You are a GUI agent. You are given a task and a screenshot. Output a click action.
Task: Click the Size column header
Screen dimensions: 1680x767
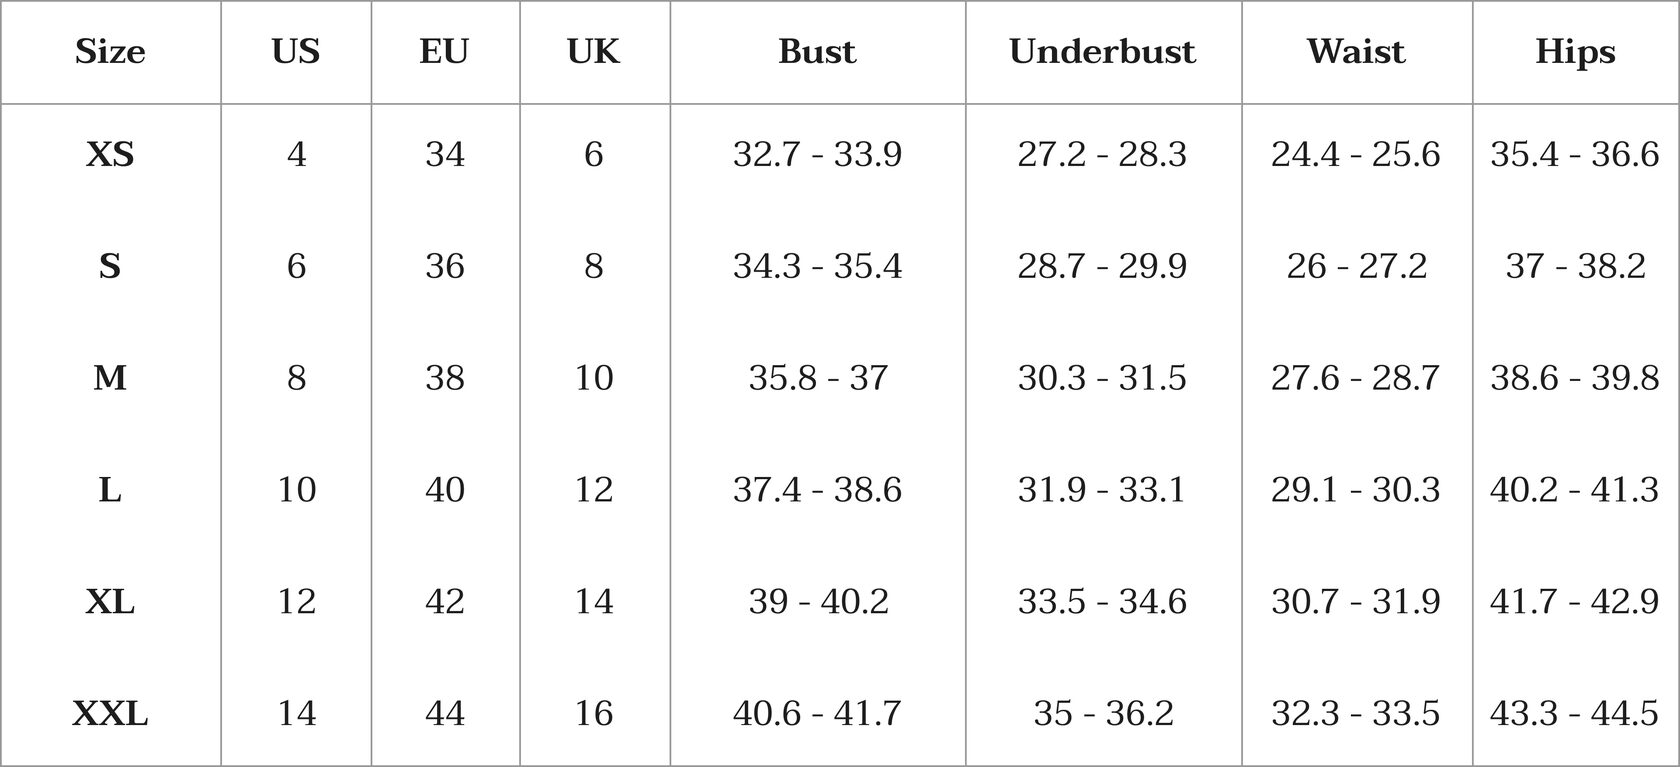pyautogui.click(x=110, y=52)
